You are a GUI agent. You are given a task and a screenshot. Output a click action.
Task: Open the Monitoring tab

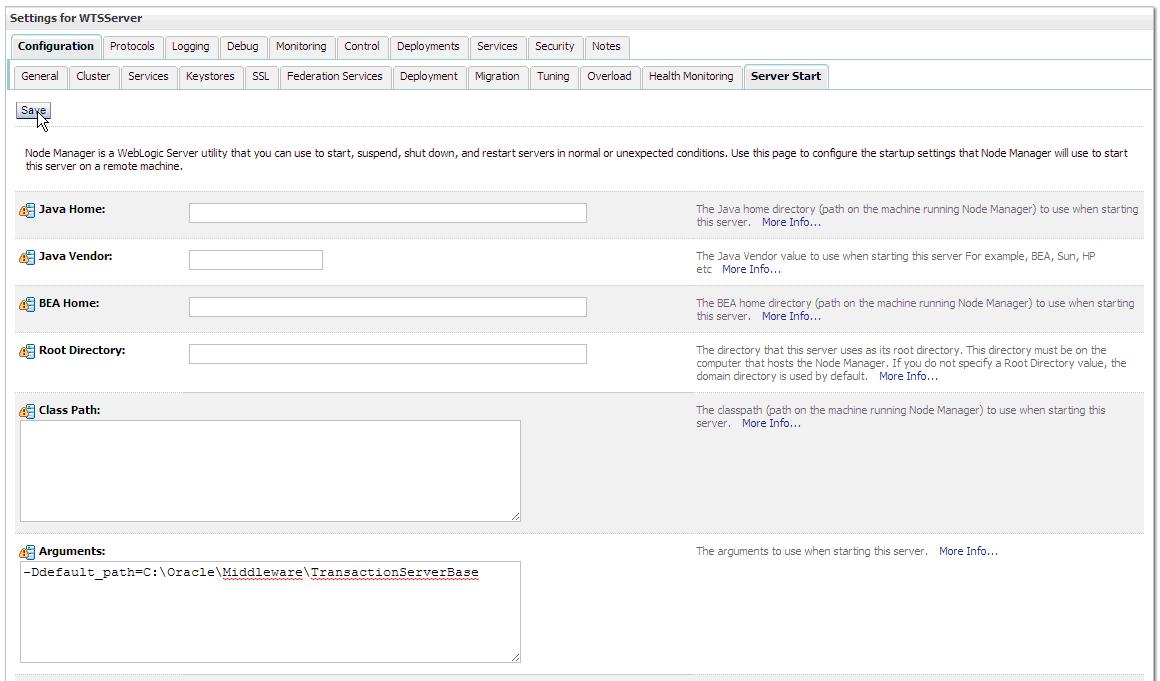pos(301,47)
